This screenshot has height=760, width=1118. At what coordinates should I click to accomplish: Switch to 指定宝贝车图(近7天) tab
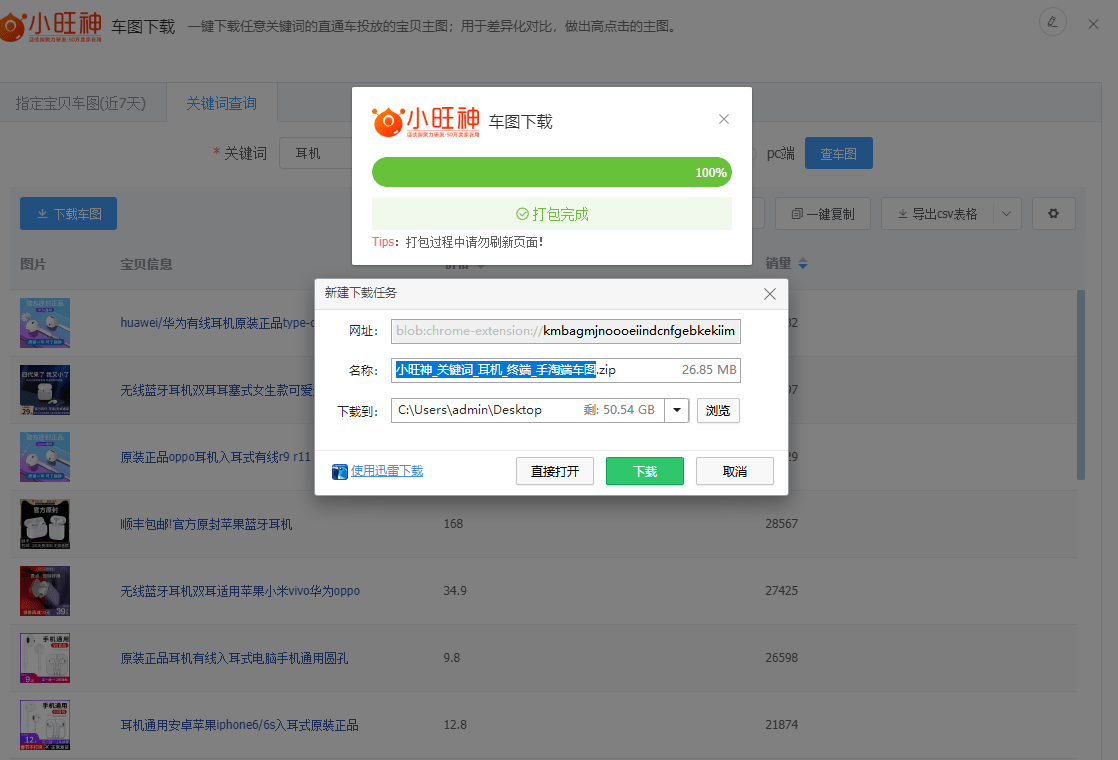click(x=81, y=103)
